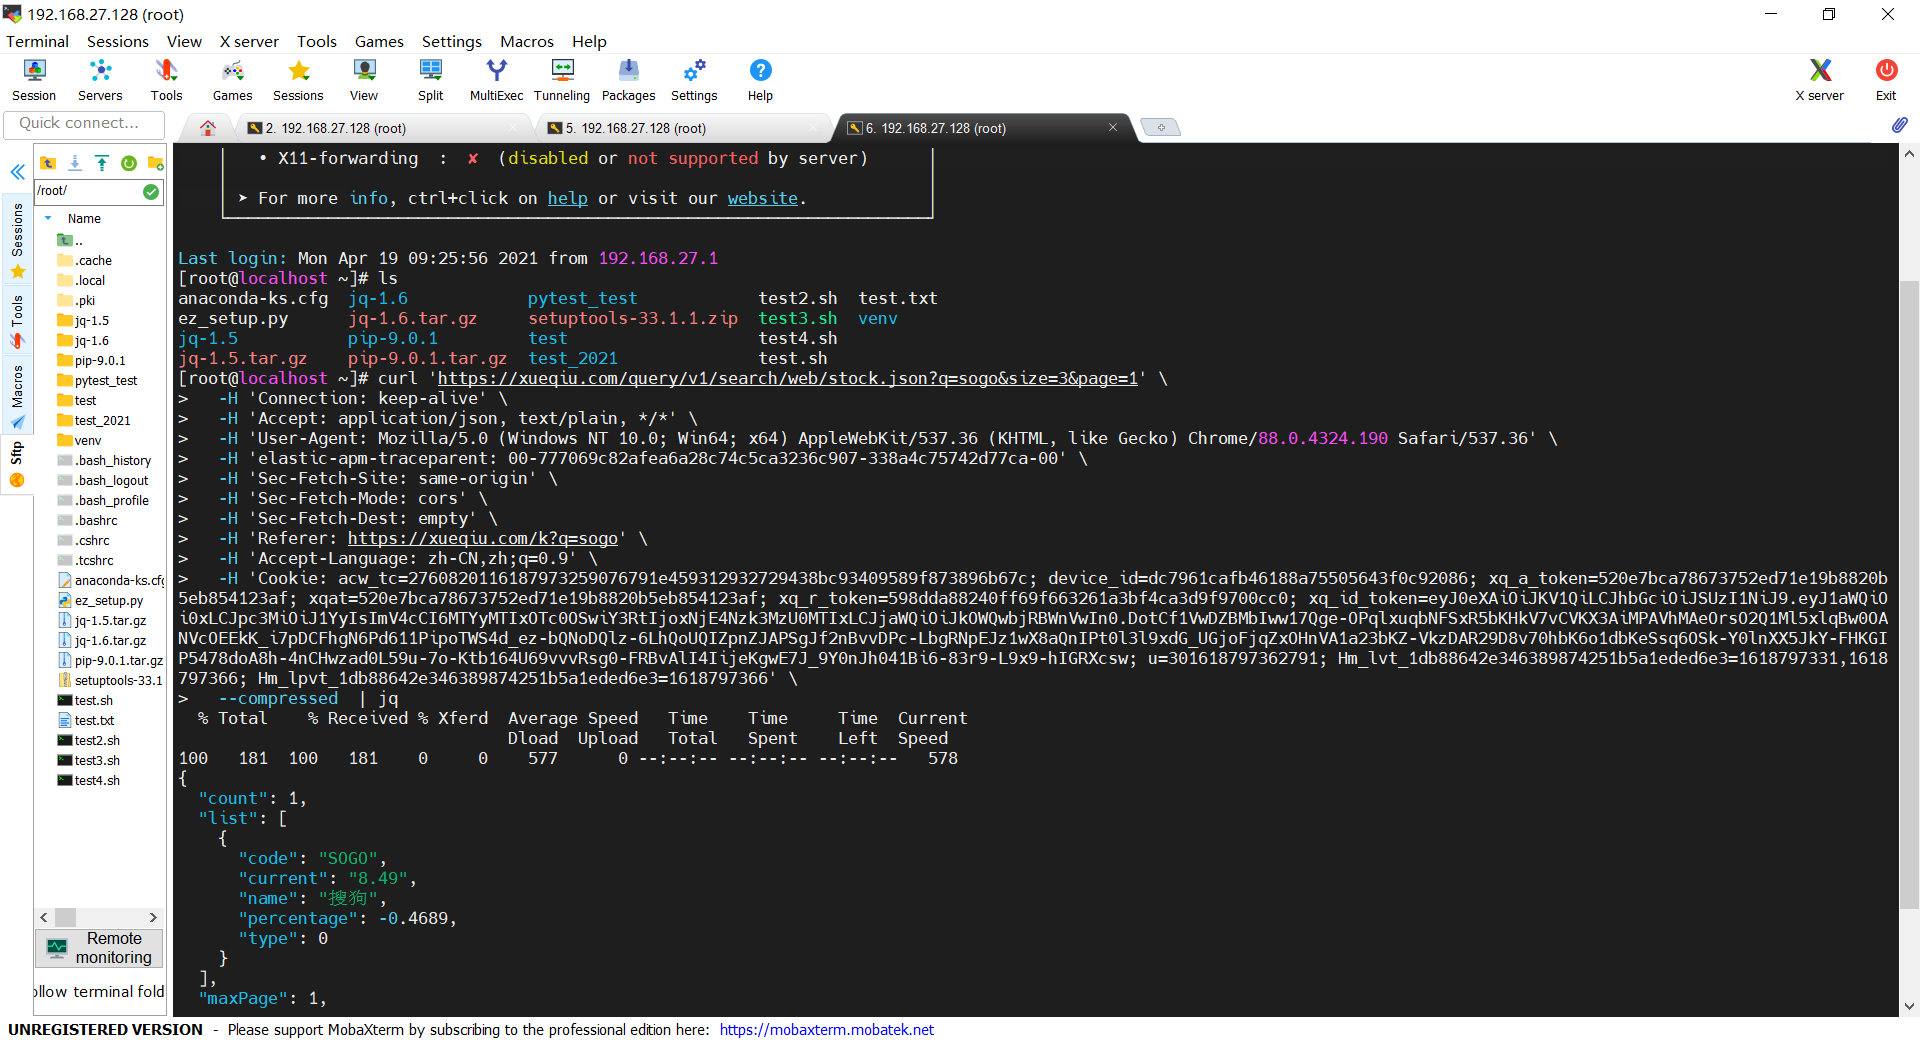Click the Help question mark icon
The width and height of the screenshot is (1920, 1042).
pos(760,80)
